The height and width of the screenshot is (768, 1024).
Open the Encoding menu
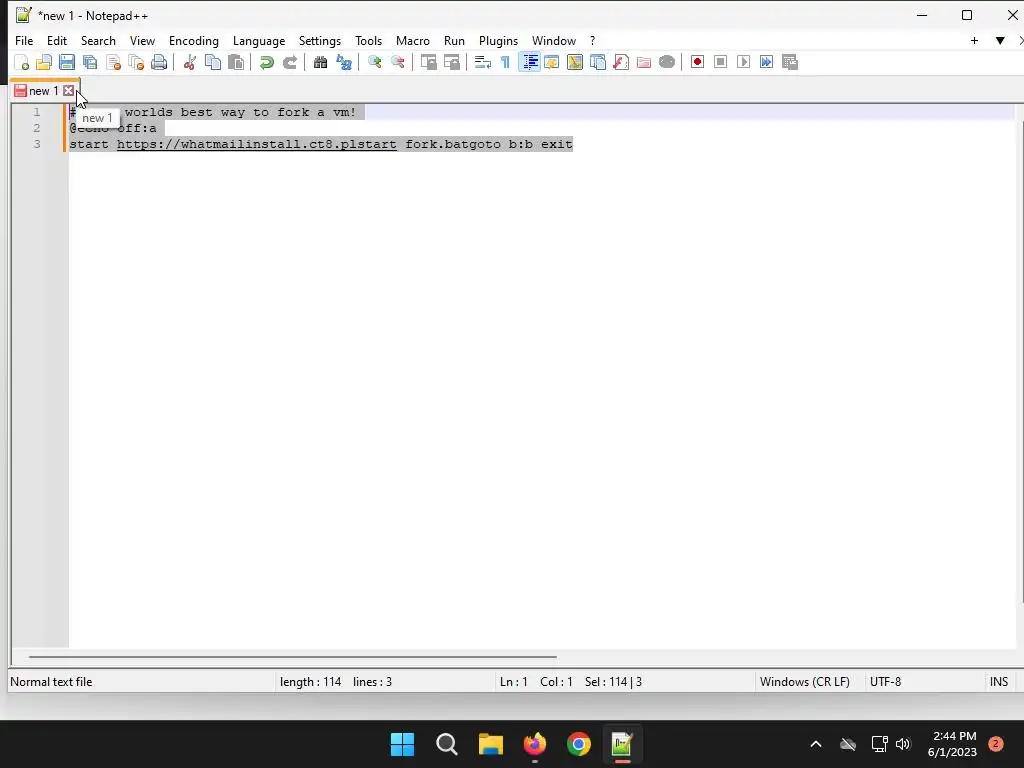194,40
